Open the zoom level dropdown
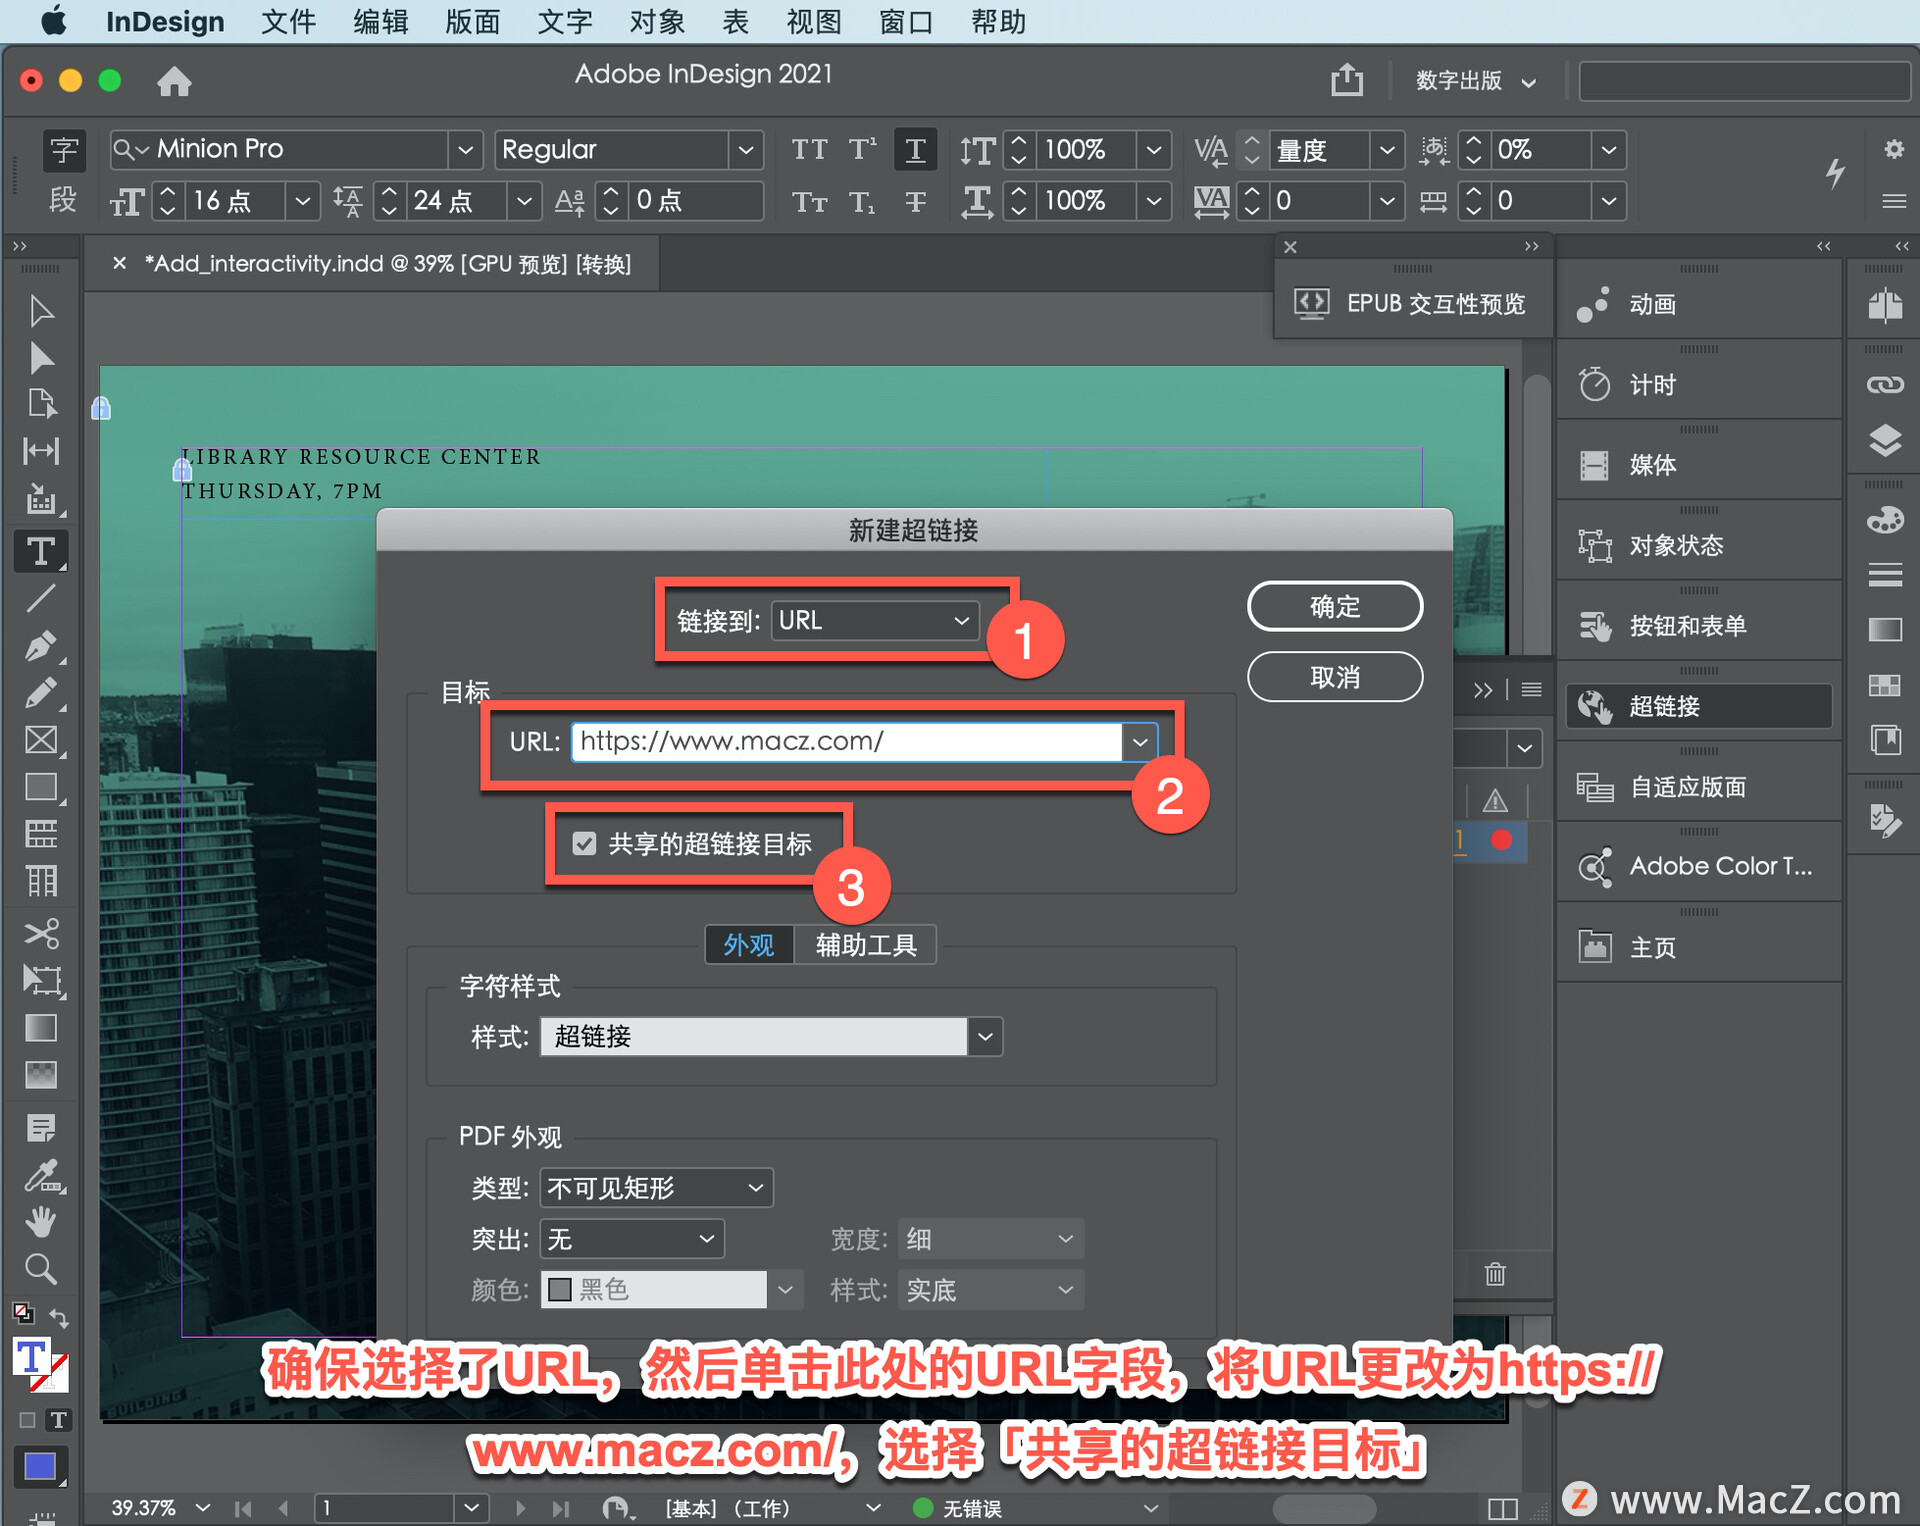This screenshot has height=1526, width=1920. [x=203, y=1507]
